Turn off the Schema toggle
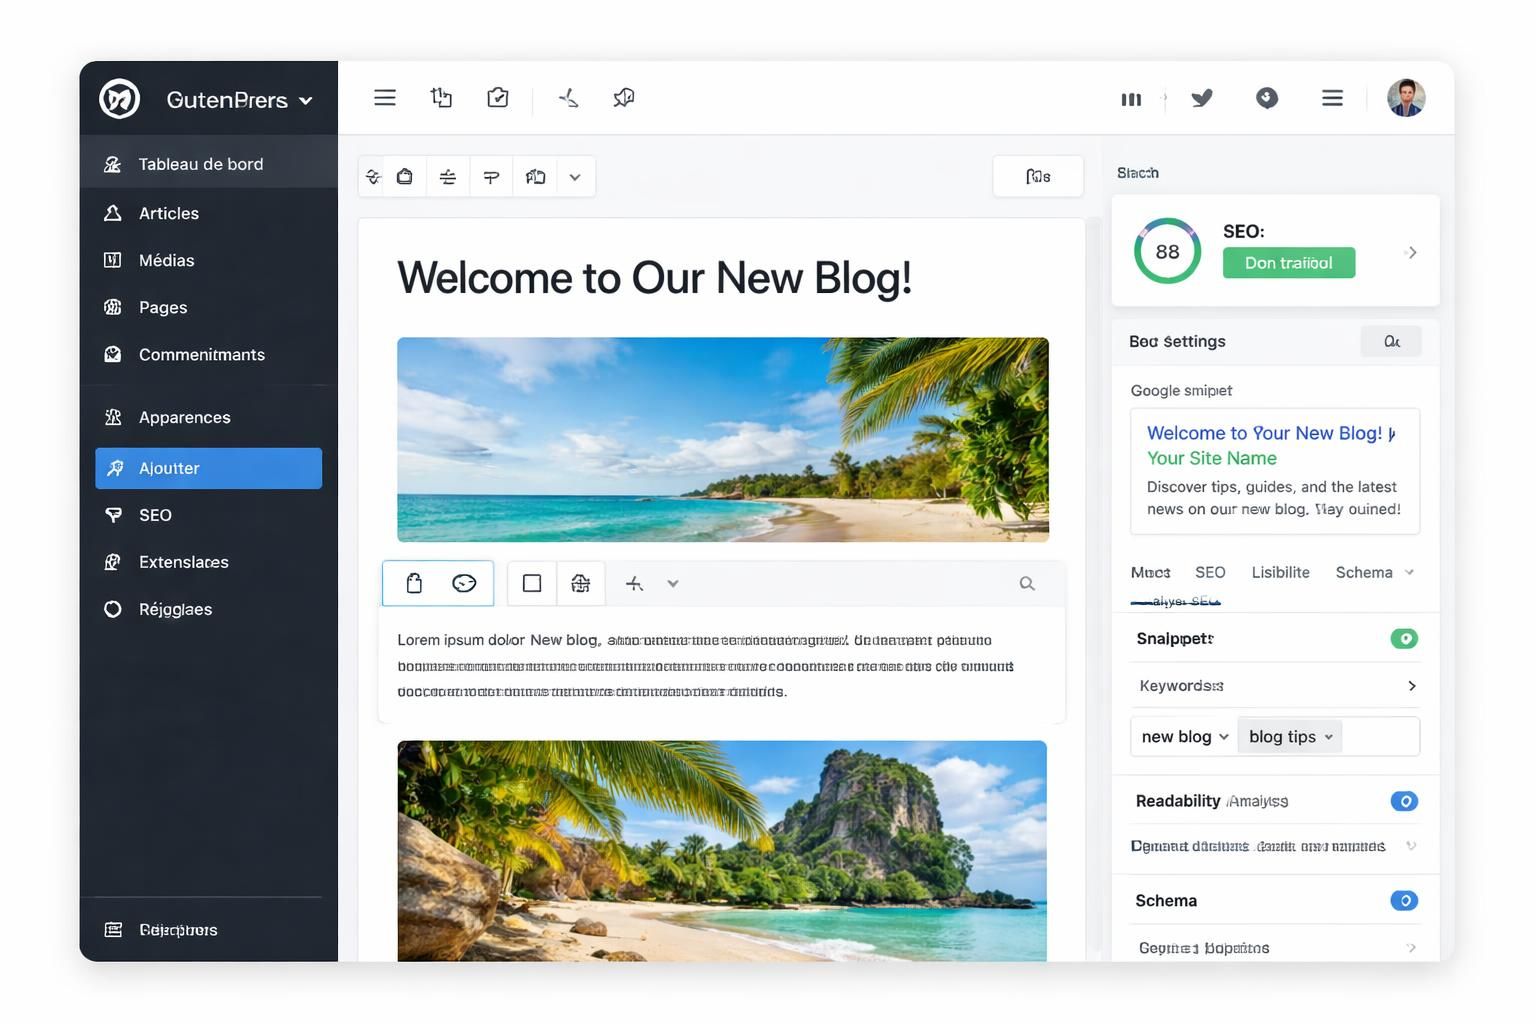The height and width of the screenshot is (1024, 1536). click(x=1405, y=900)
